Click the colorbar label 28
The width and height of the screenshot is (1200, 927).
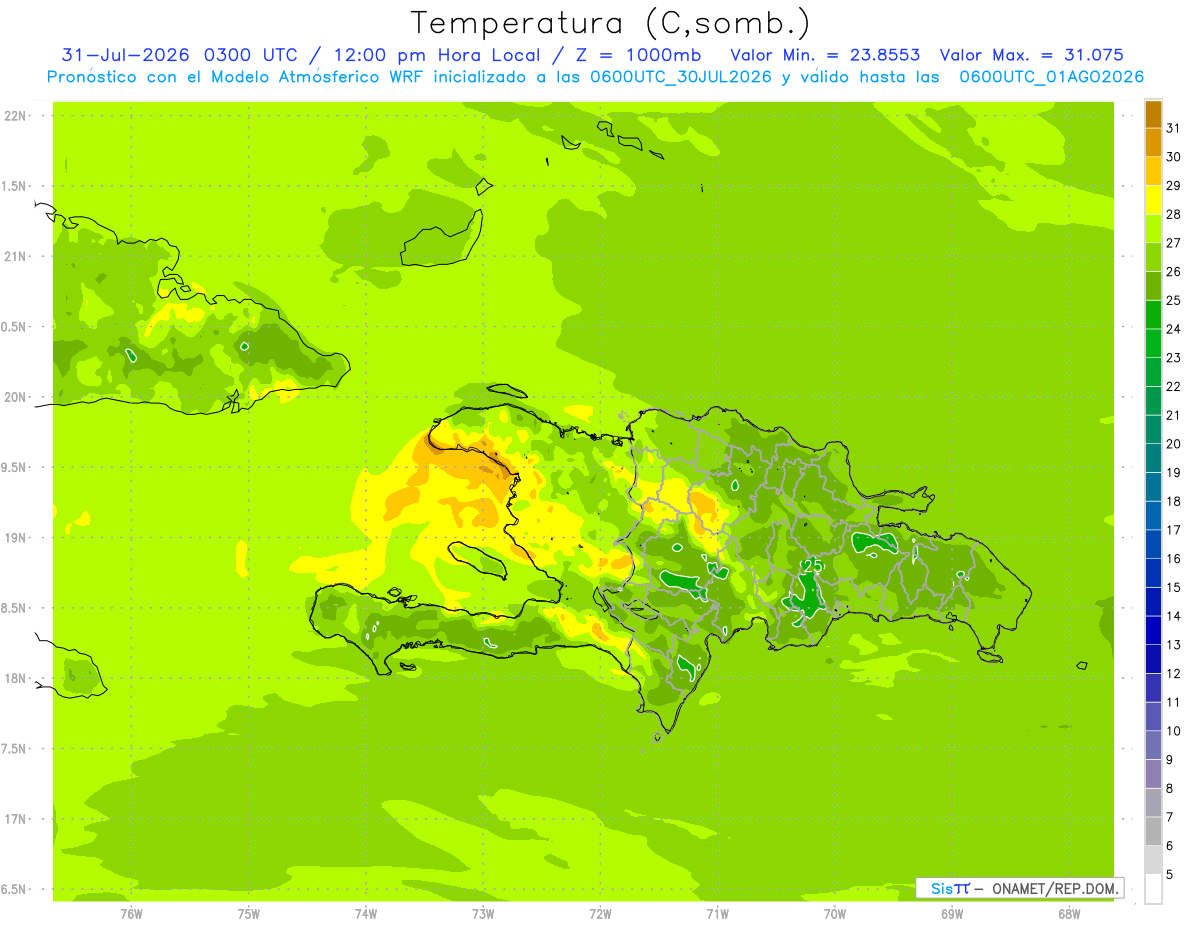1174,214
